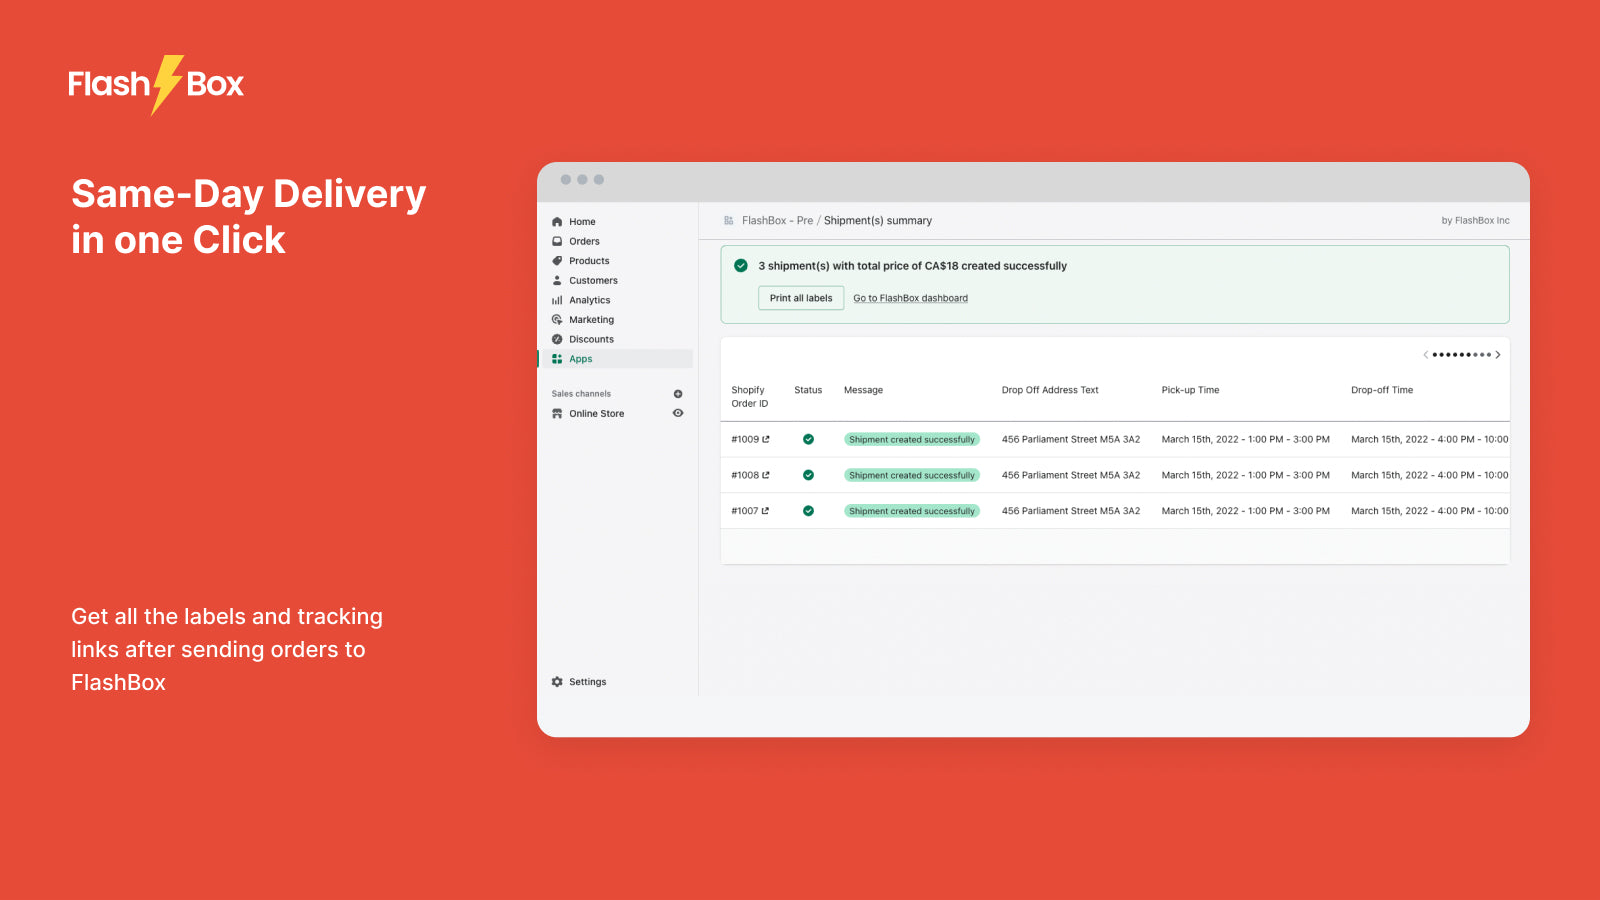Open Orders from the sidebar
Viewport: 1600px width, 900px height.
[584, 241]
